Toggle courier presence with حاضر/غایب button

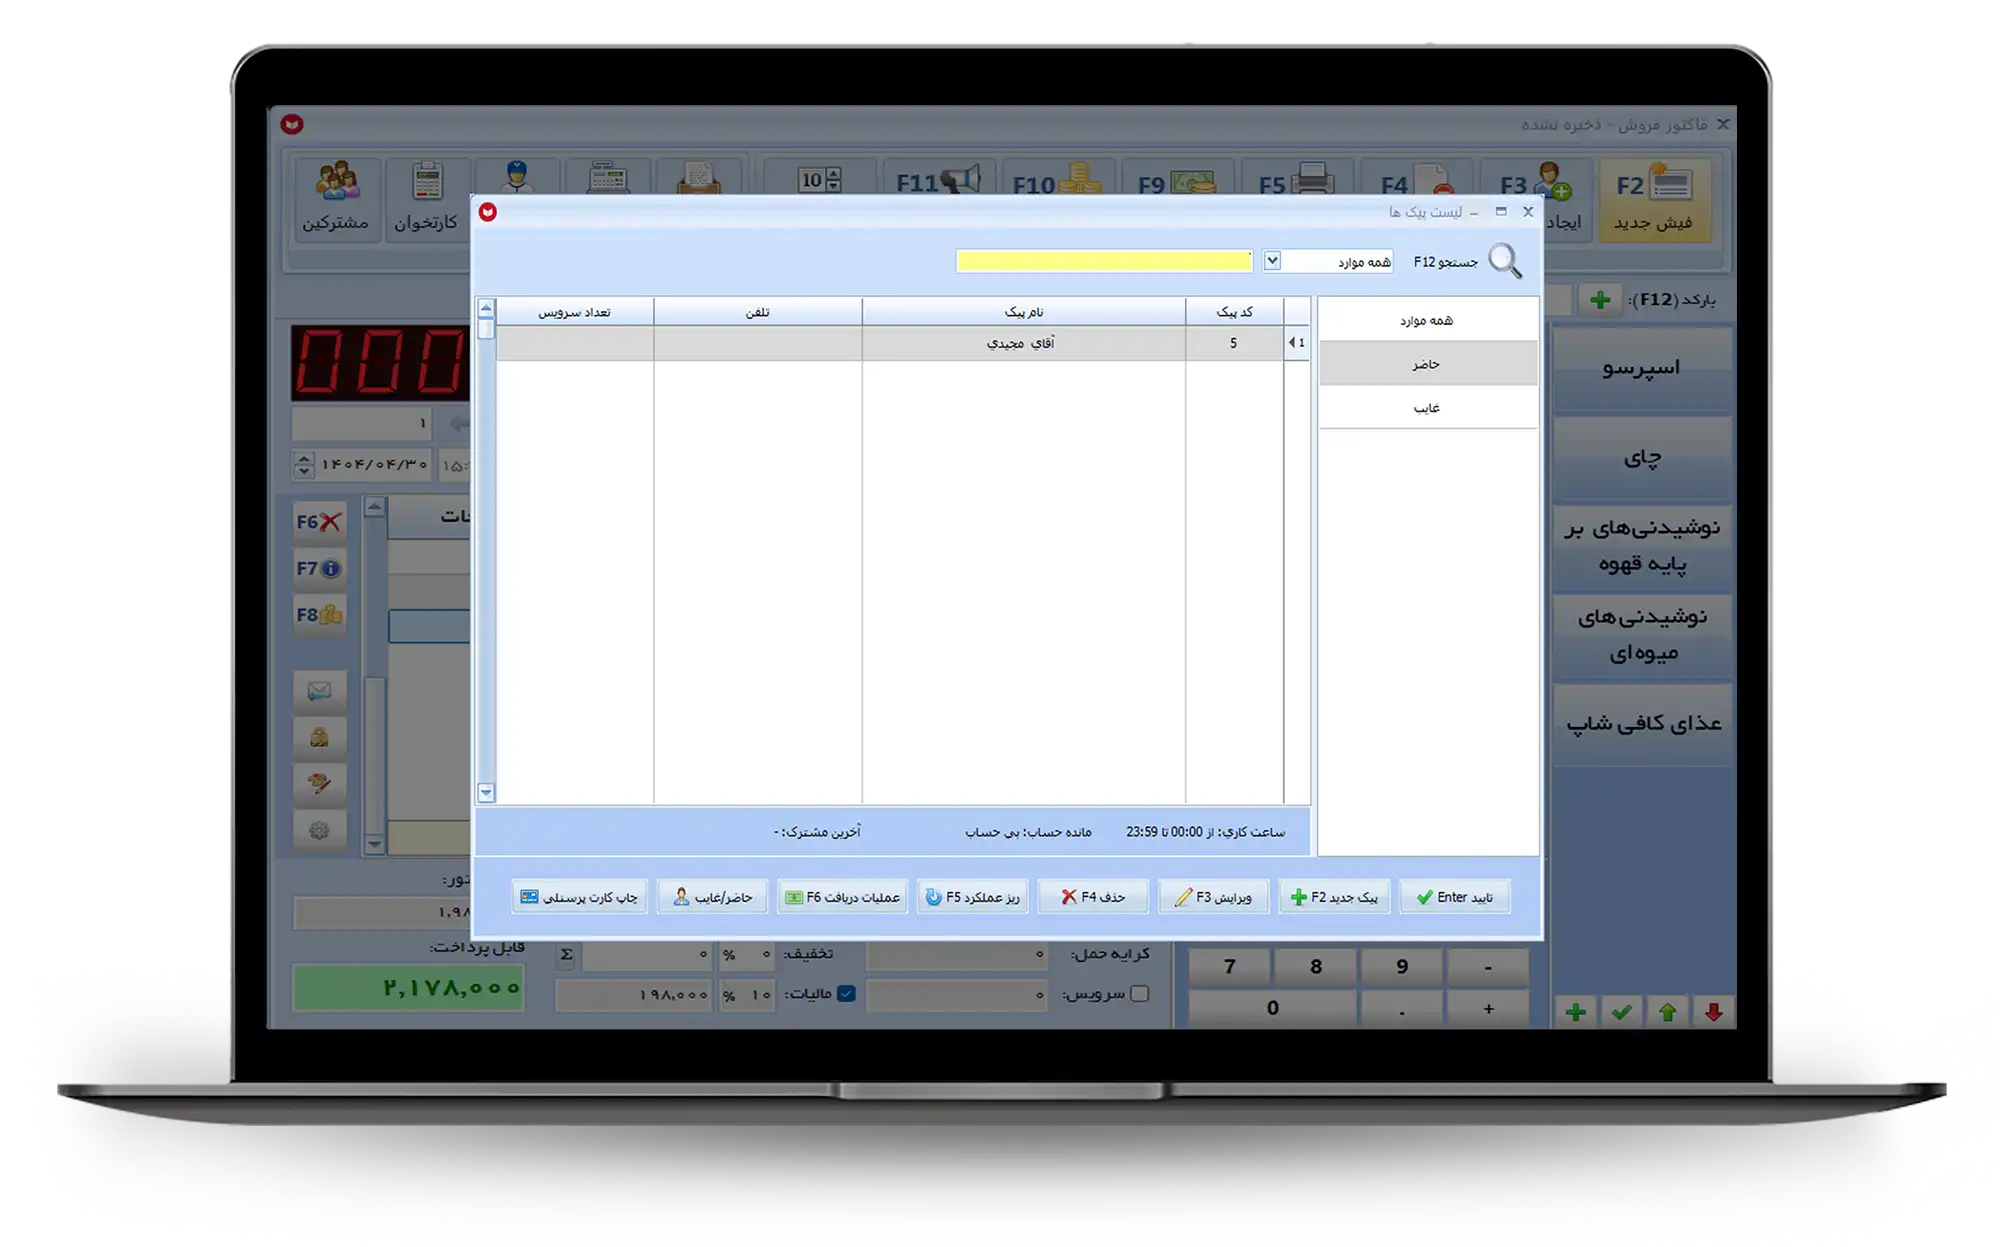tap(712, 897)
